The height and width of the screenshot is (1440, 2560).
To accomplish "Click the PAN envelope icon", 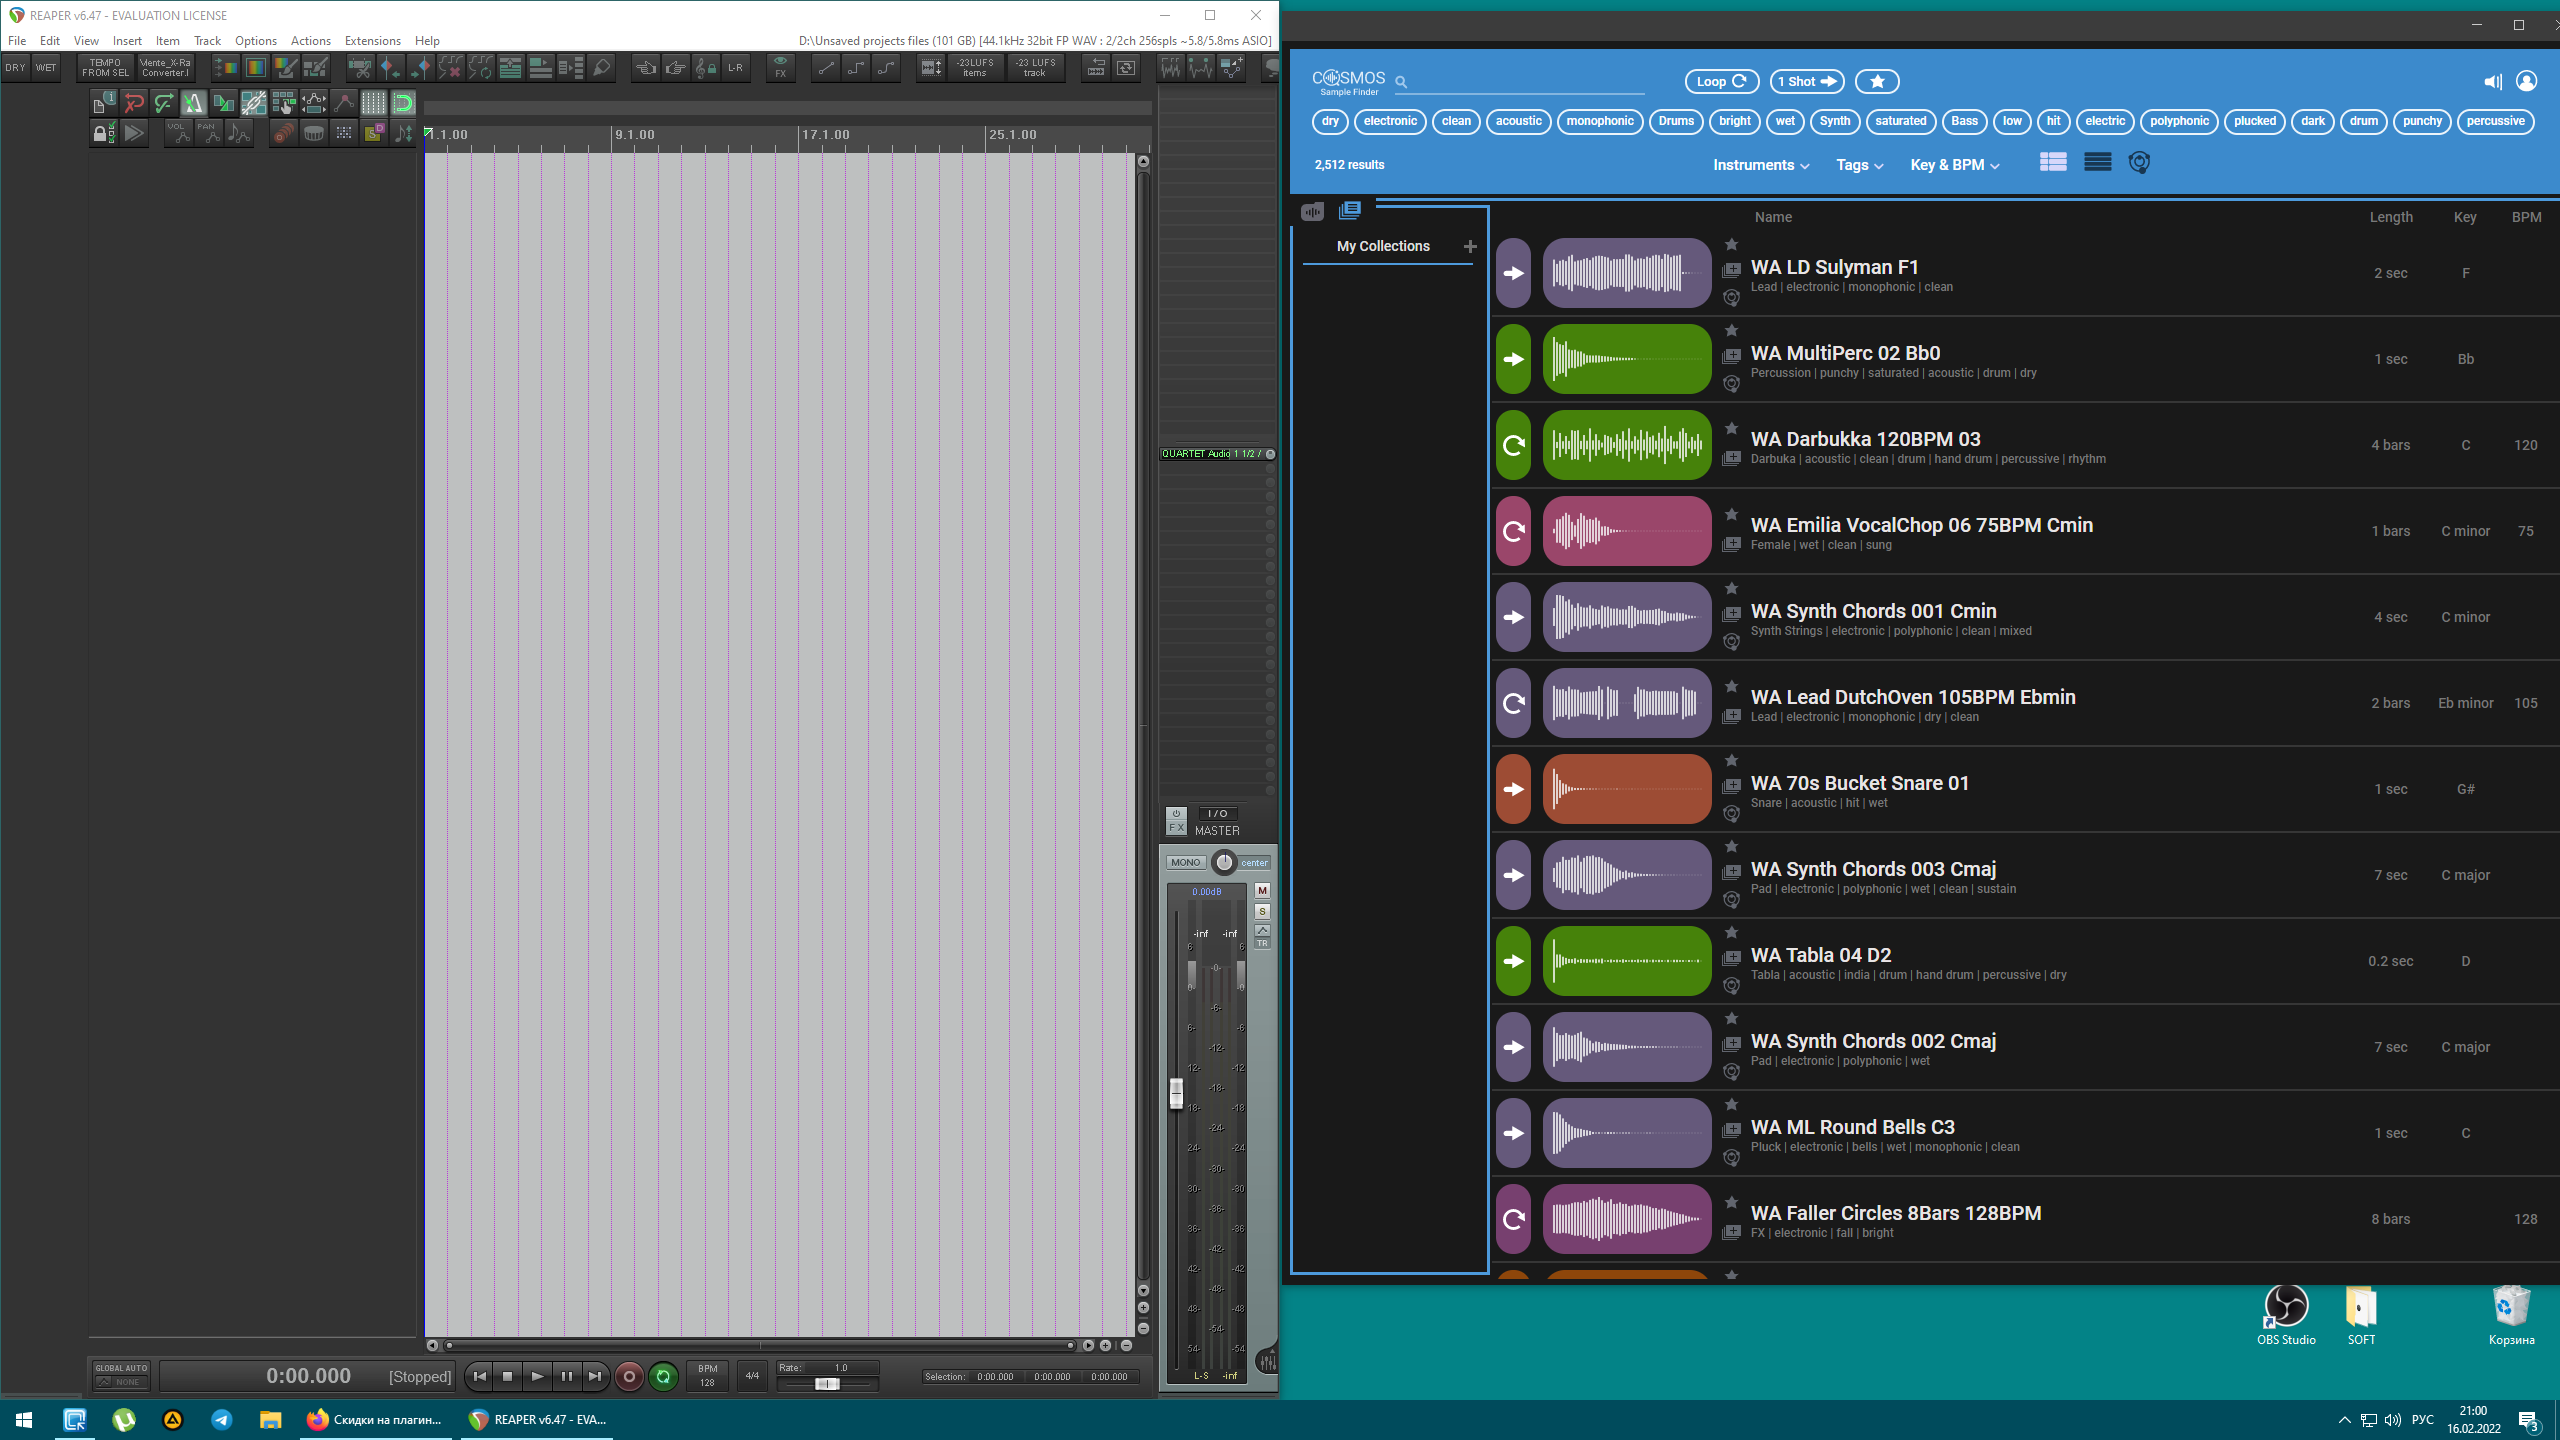I will pos(208,133).
